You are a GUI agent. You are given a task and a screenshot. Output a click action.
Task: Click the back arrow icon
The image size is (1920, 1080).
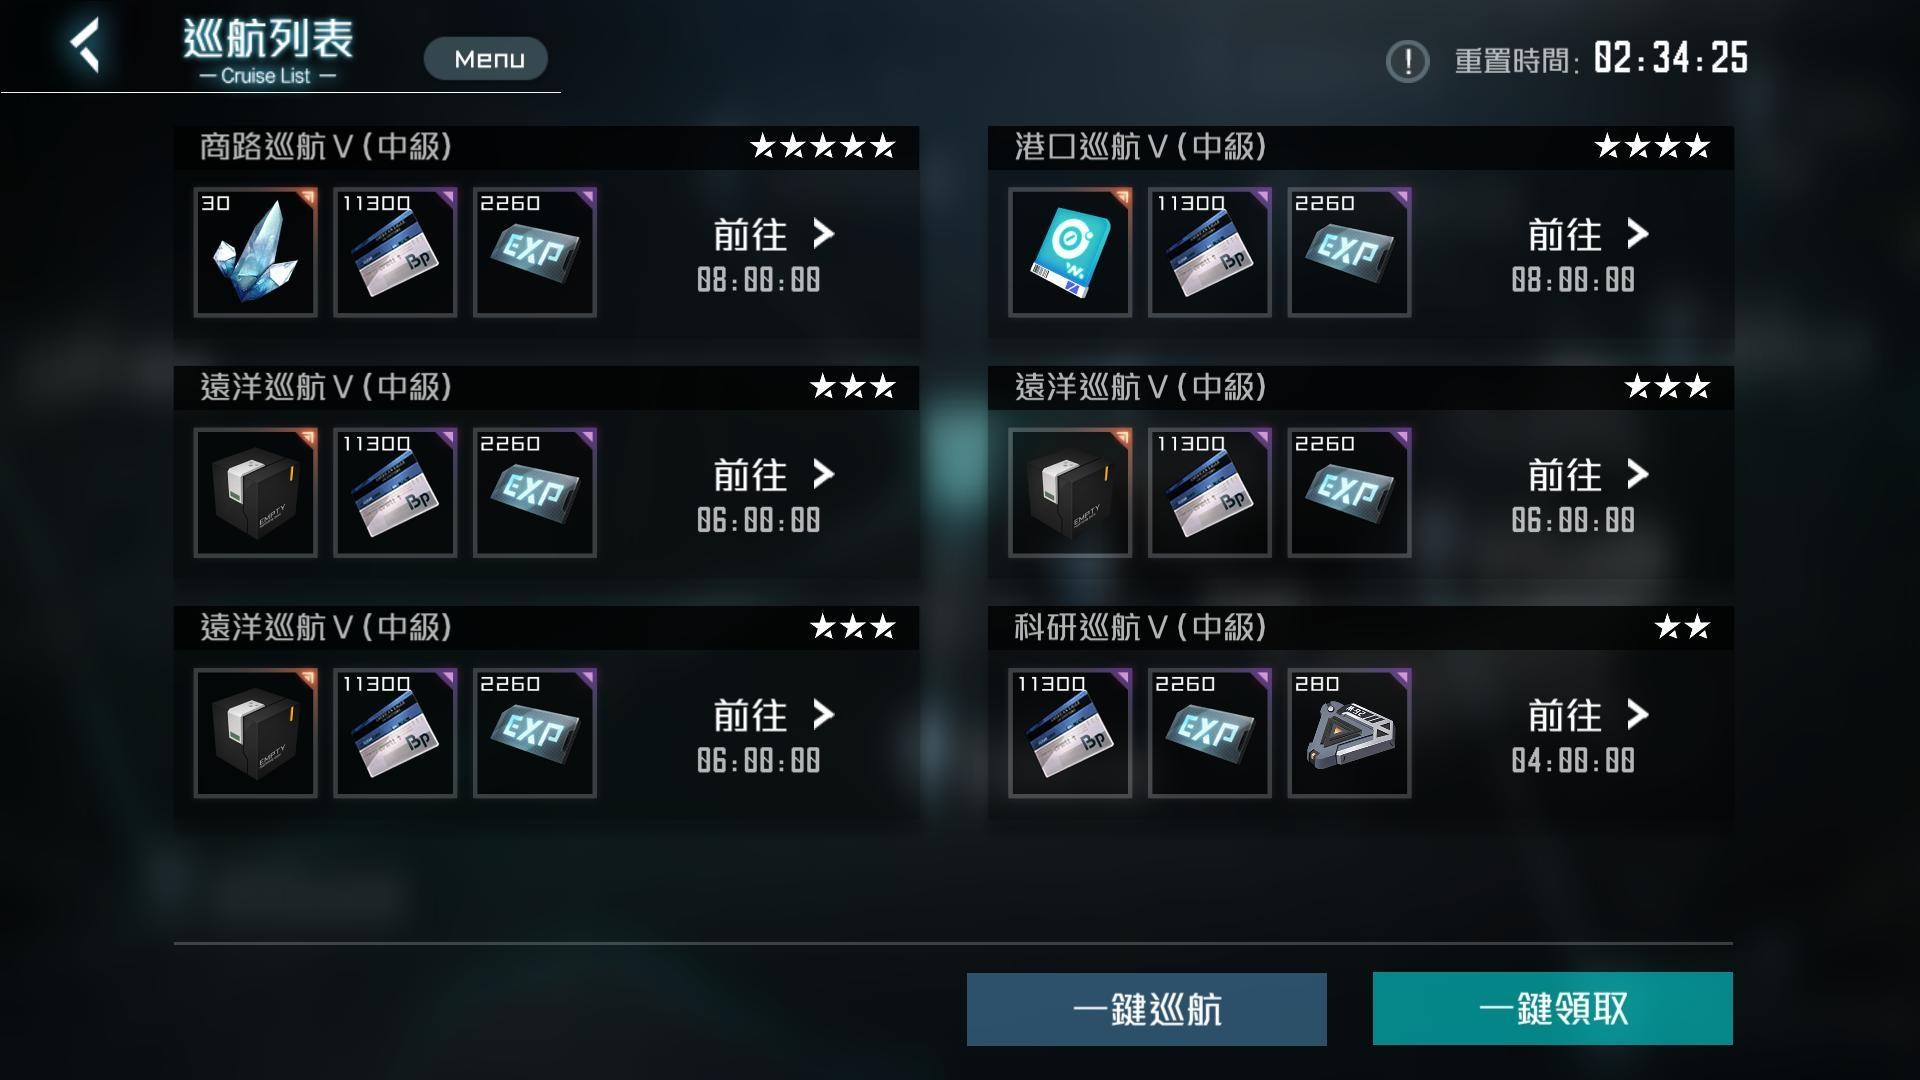(85, 45)
